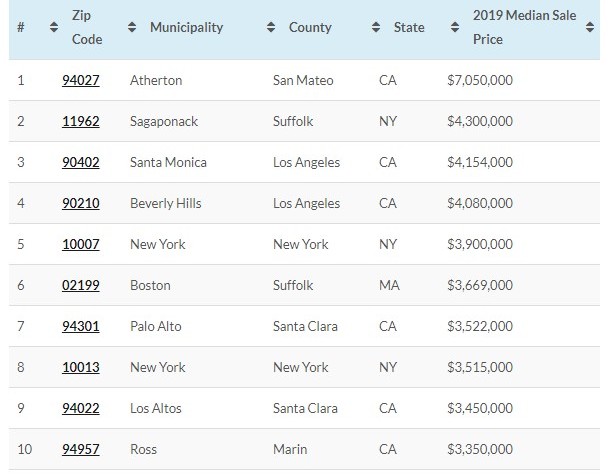Follow the 90402 zip code link
The image size is (611, 476).
(x=80, y=162)
